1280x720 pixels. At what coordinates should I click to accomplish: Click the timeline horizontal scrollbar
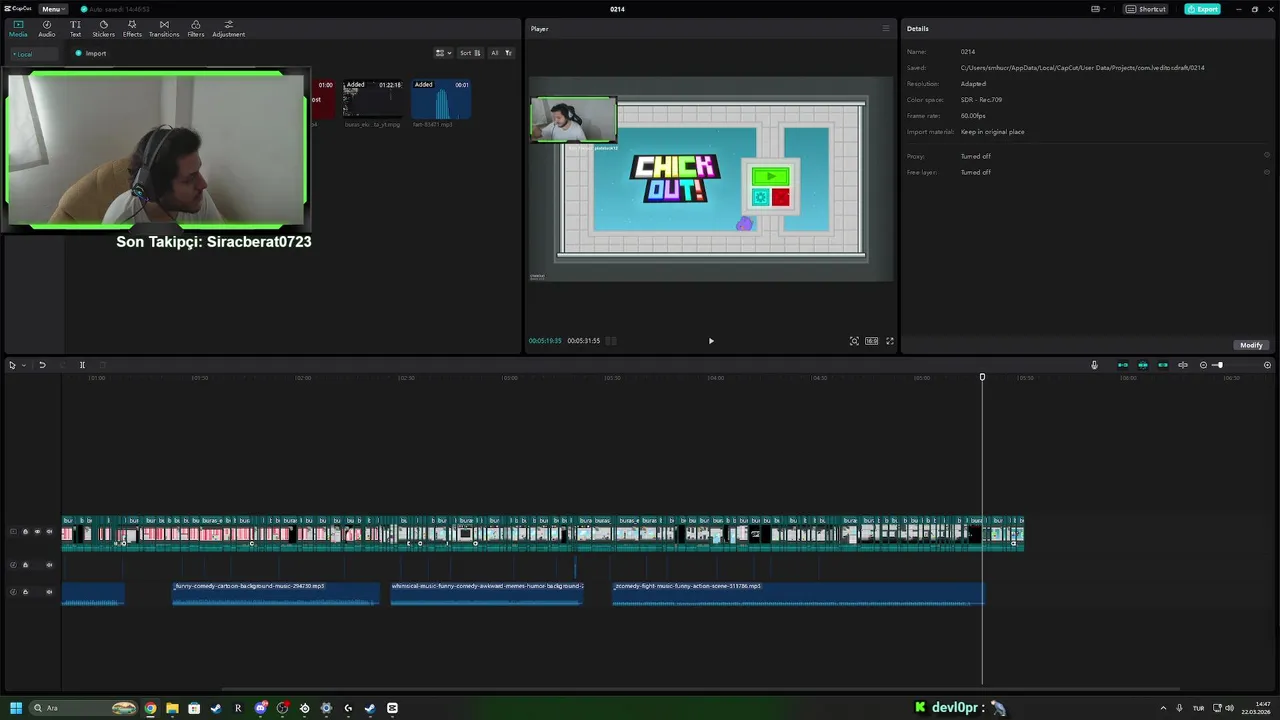700,689
